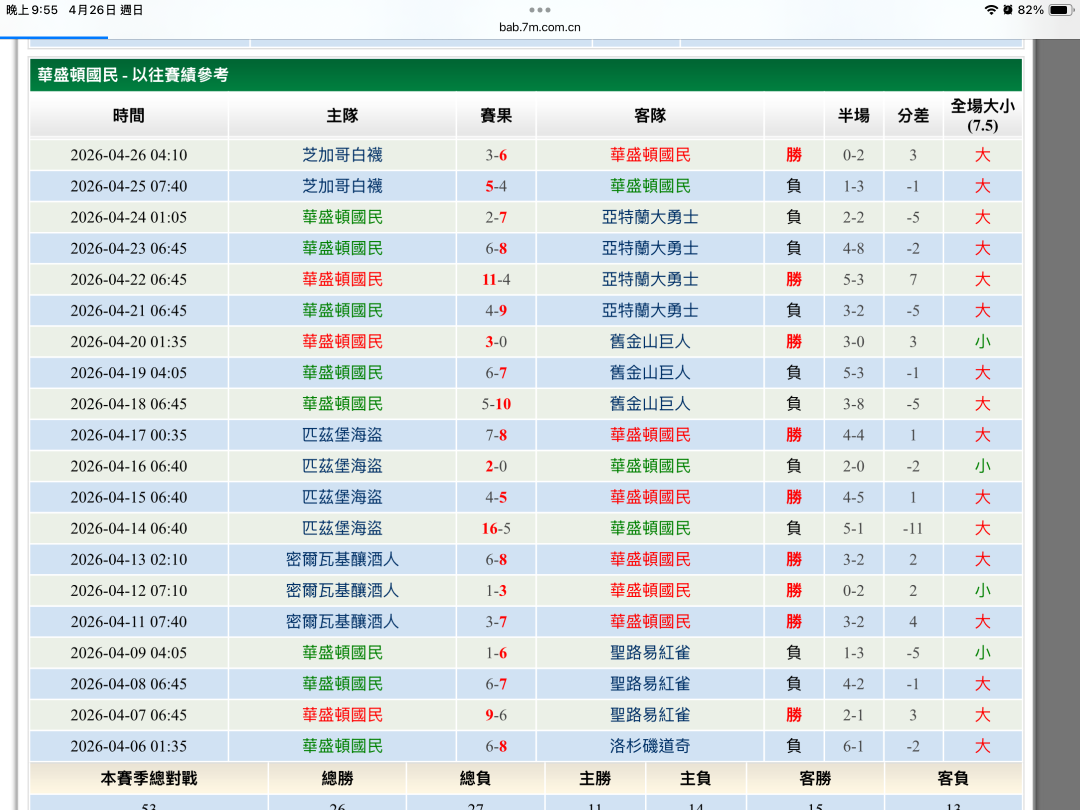
Task: Open 密爾瓦基釀酒人 in the 04-12 07:10 row
Action: pyautogui.click(x=342, y=590)
